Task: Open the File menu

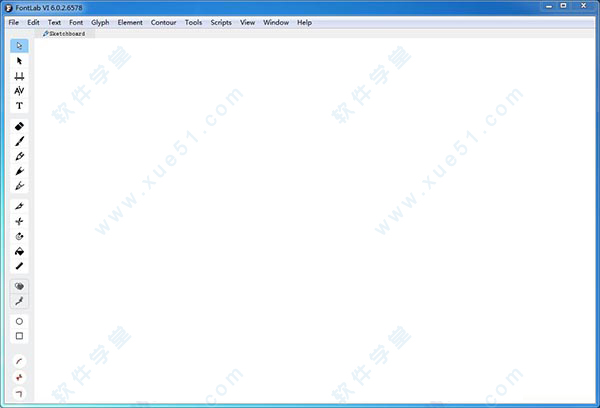Action: click(x=14, y=22)
